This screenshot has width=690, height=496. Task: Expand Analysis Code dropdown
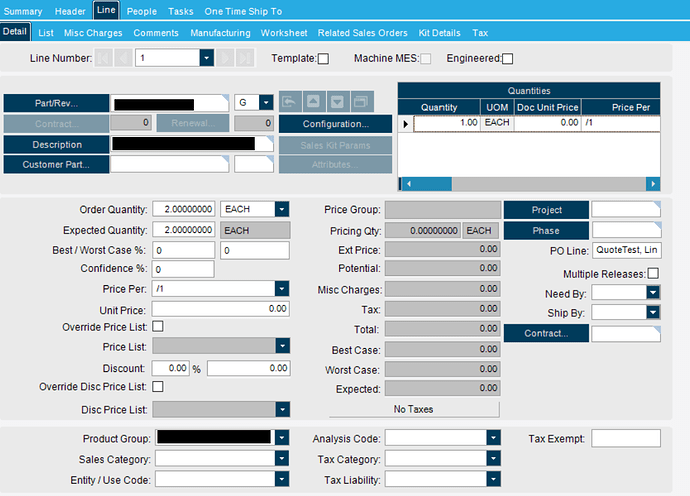pos(494,438)
